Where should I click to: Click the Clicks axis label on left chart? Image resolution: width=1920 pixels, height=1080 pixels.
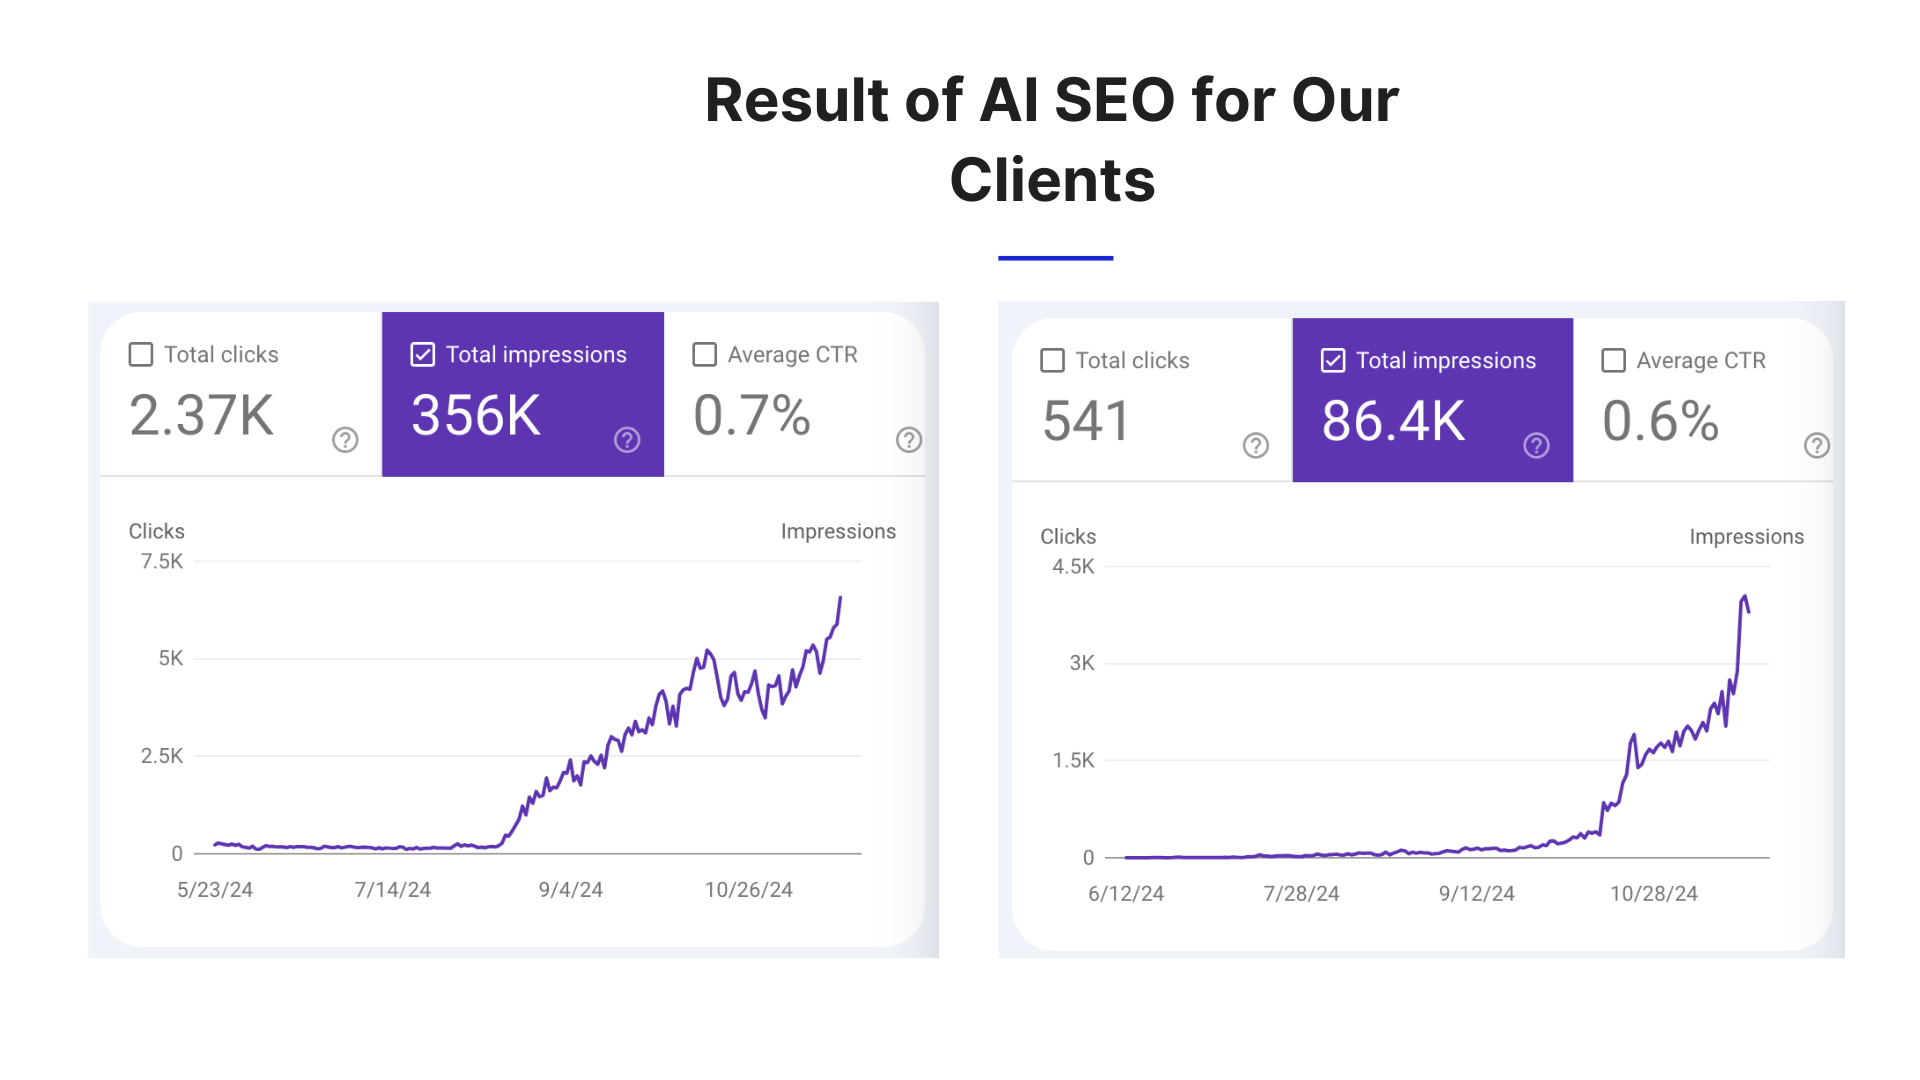156,531
